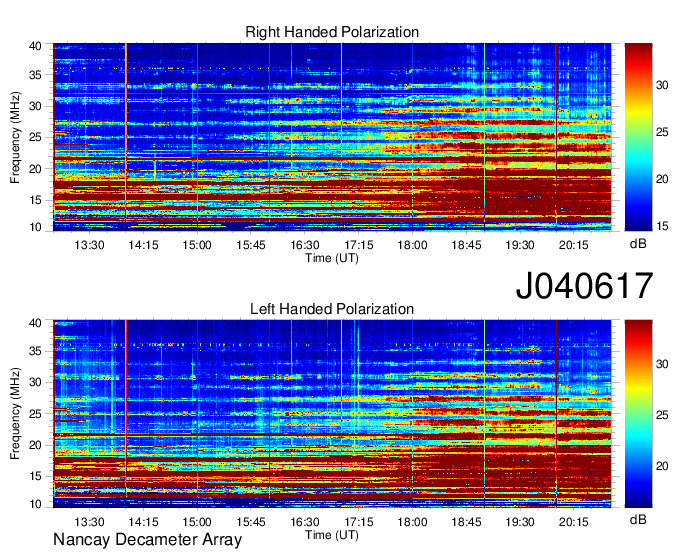Click the 18:45 tick on top plot

click(466, 245)
